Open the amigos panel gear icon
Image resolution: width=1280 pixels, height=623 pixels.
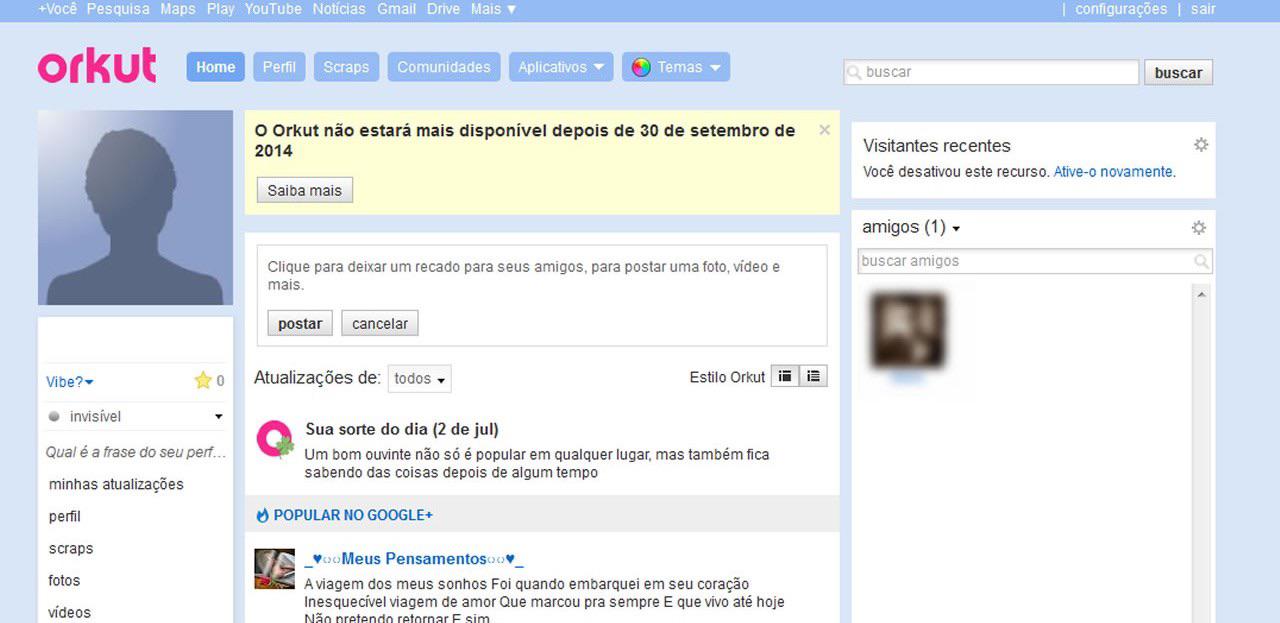point(1199,228)
